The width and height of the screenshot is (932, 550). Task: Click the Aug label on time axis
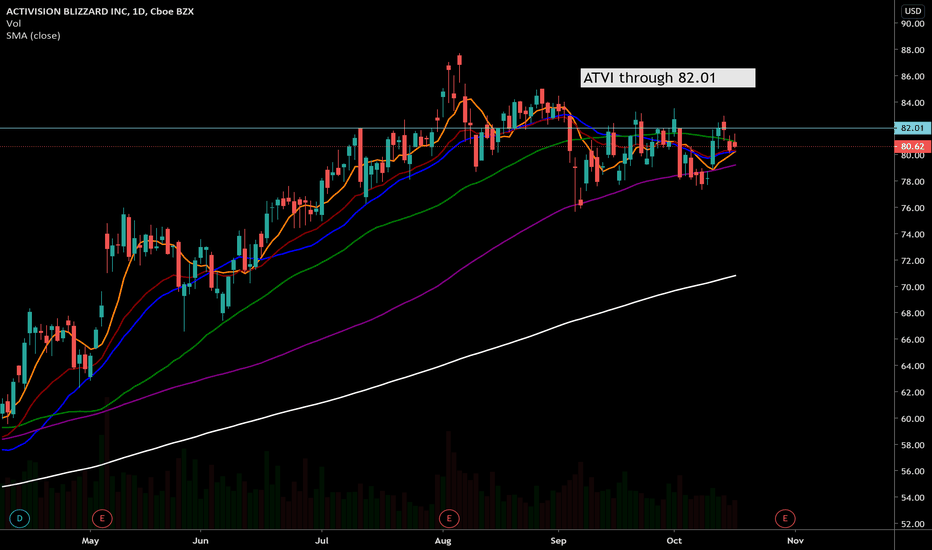point(443,540)
